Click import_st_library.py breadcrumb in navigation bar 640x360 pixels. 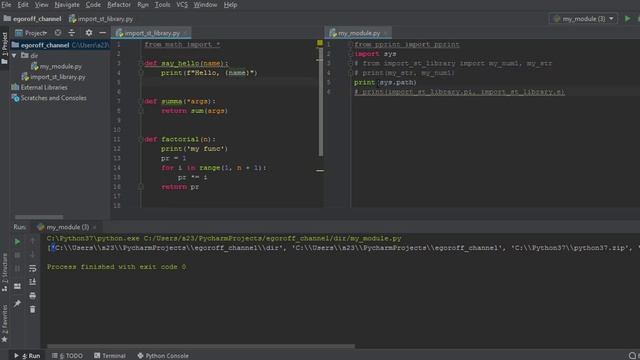pyautogui.click(x=101, y=19)
